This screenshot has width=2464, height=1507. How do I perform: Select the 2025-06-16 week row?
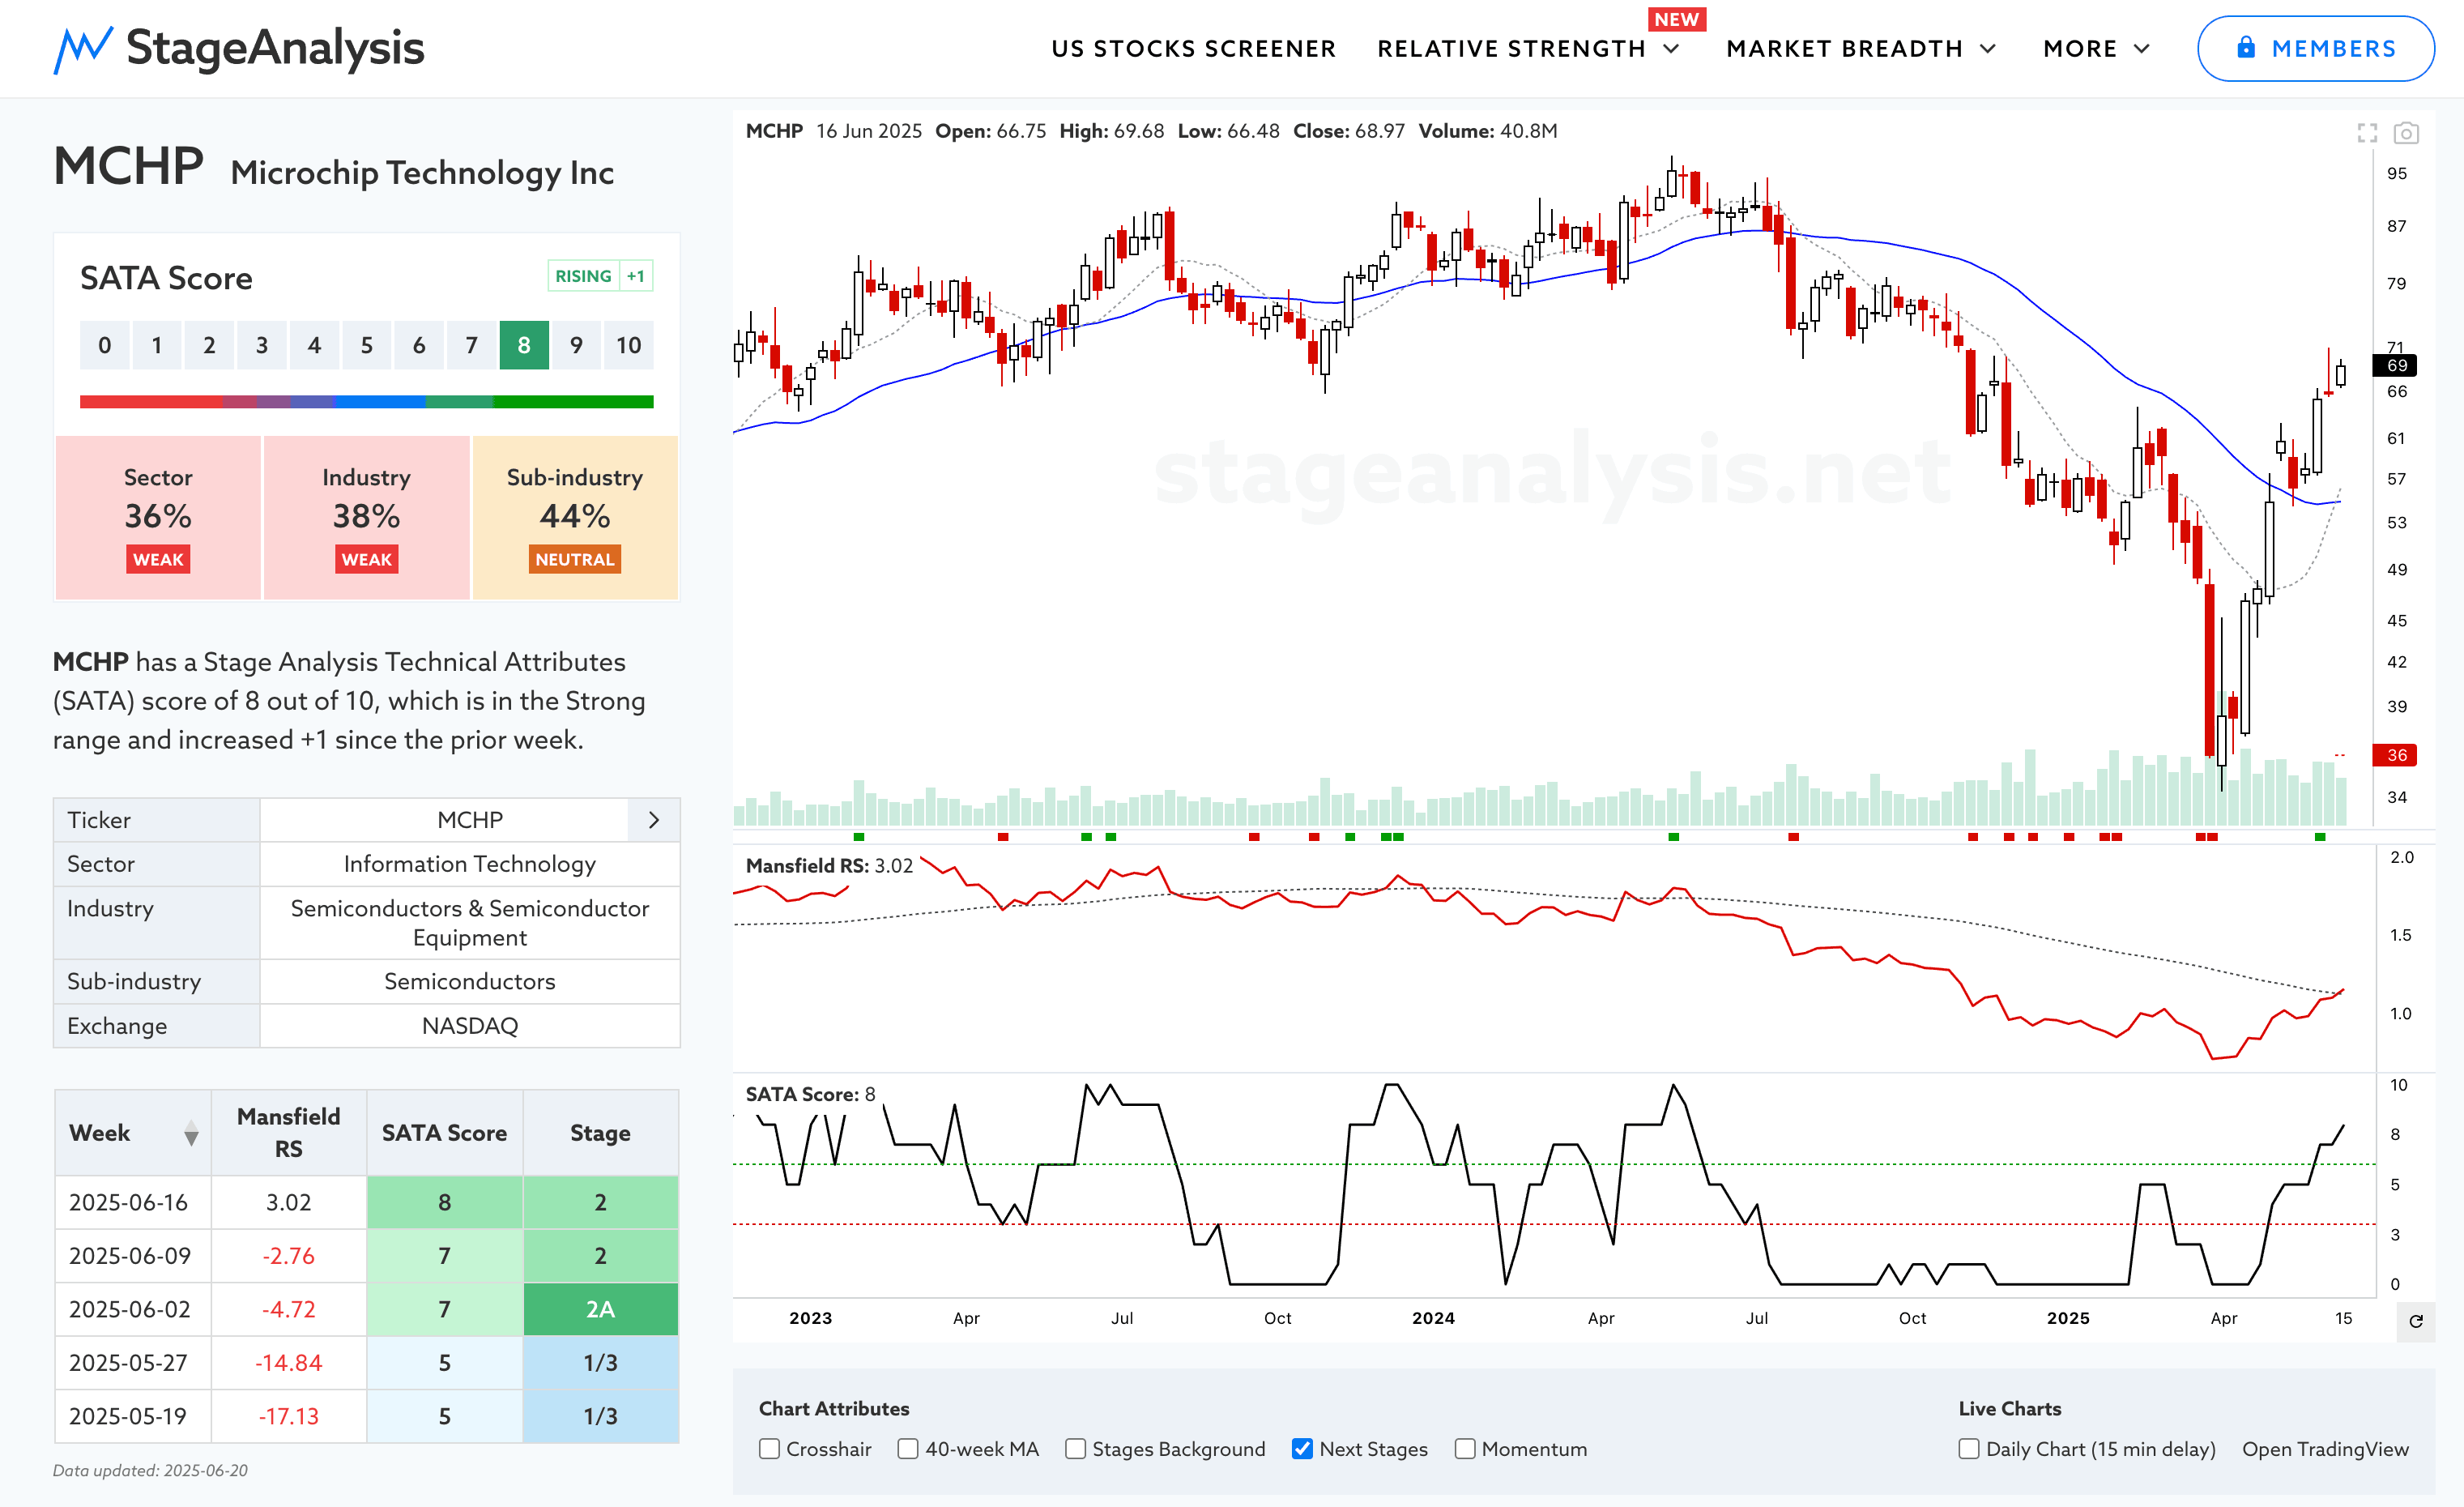[366, 1202]
